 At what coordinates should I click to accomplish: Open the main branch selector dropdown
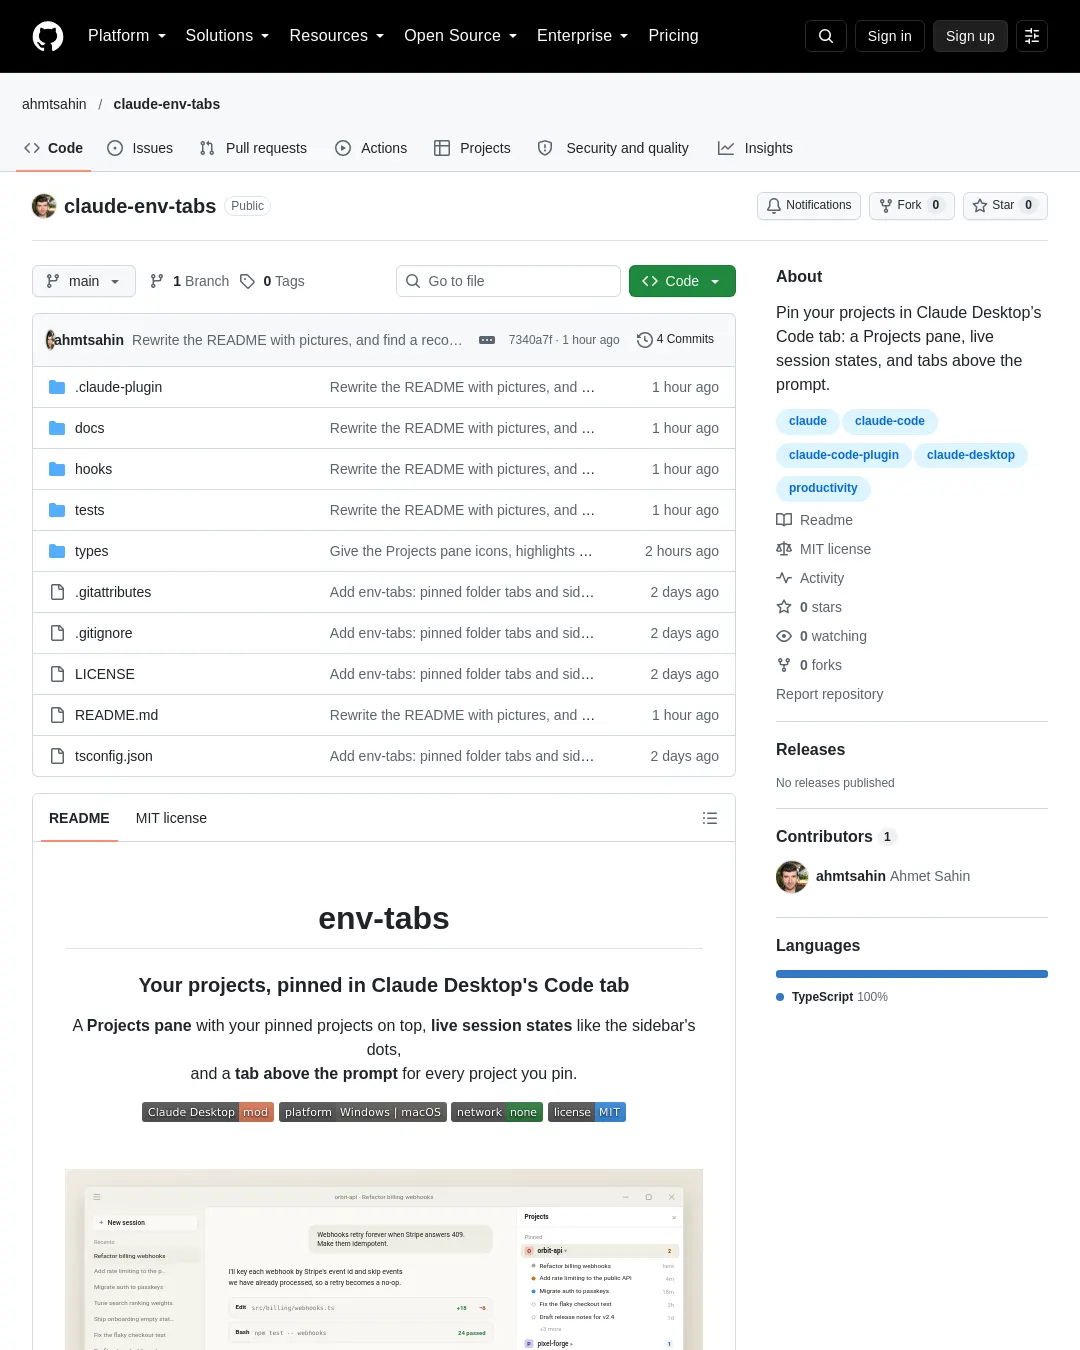84,281
